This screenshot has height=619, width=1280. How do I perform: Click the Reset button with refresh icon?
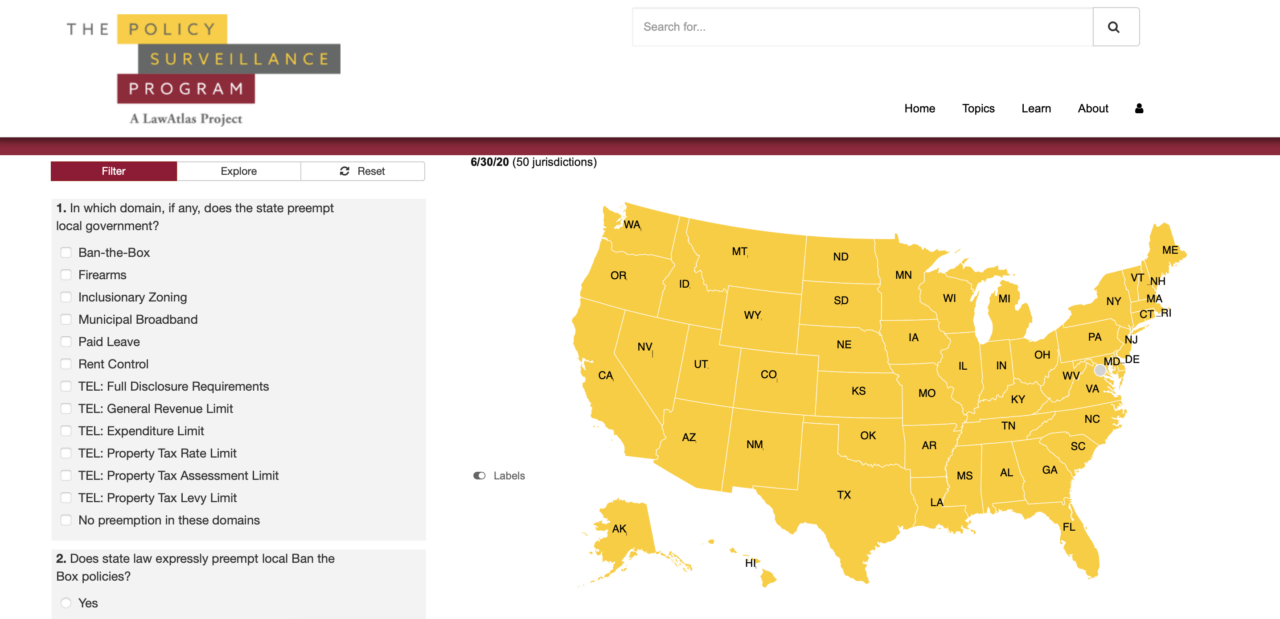tap(362, 171)
